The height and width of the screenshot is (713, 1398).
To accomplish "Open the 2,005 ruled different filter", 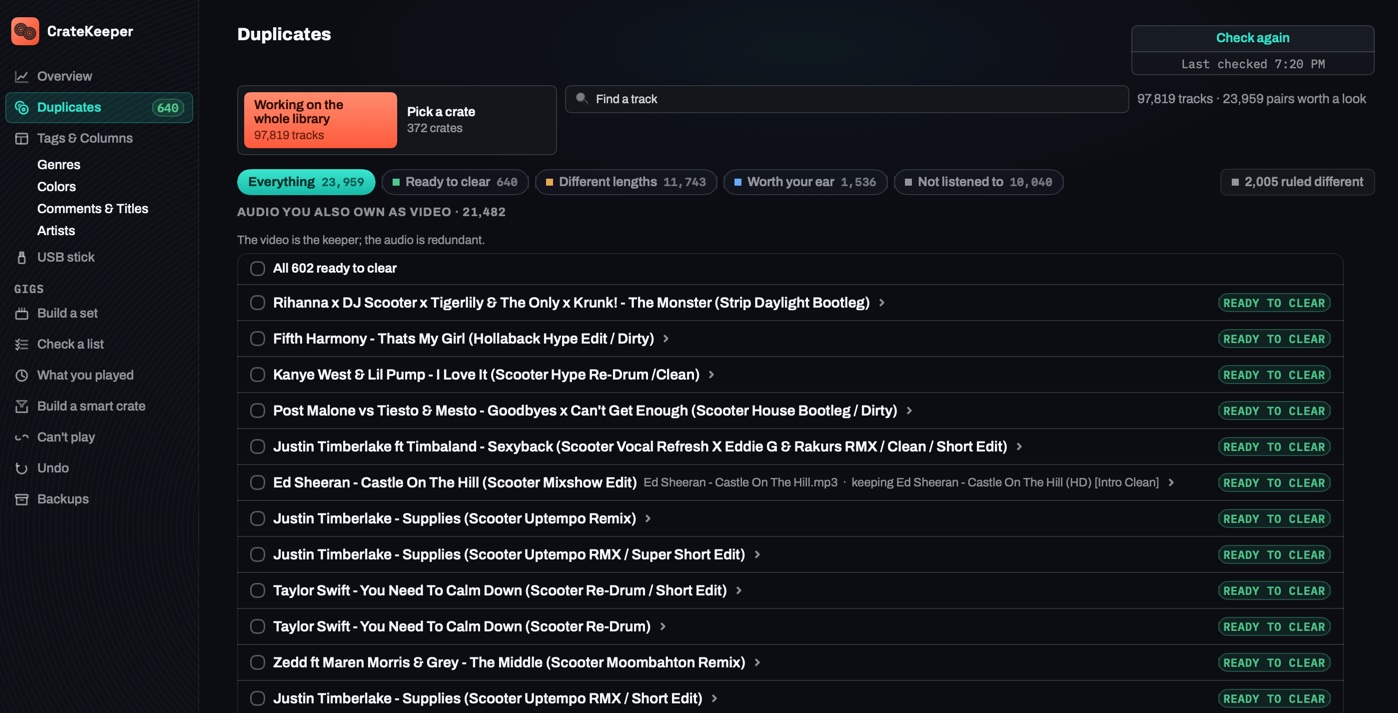I will pos(1297,182).
